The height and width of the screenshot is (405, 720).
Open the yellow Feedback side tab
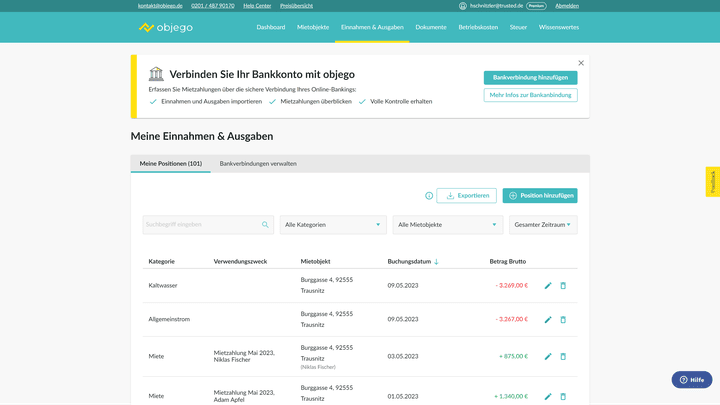[713, 182]
